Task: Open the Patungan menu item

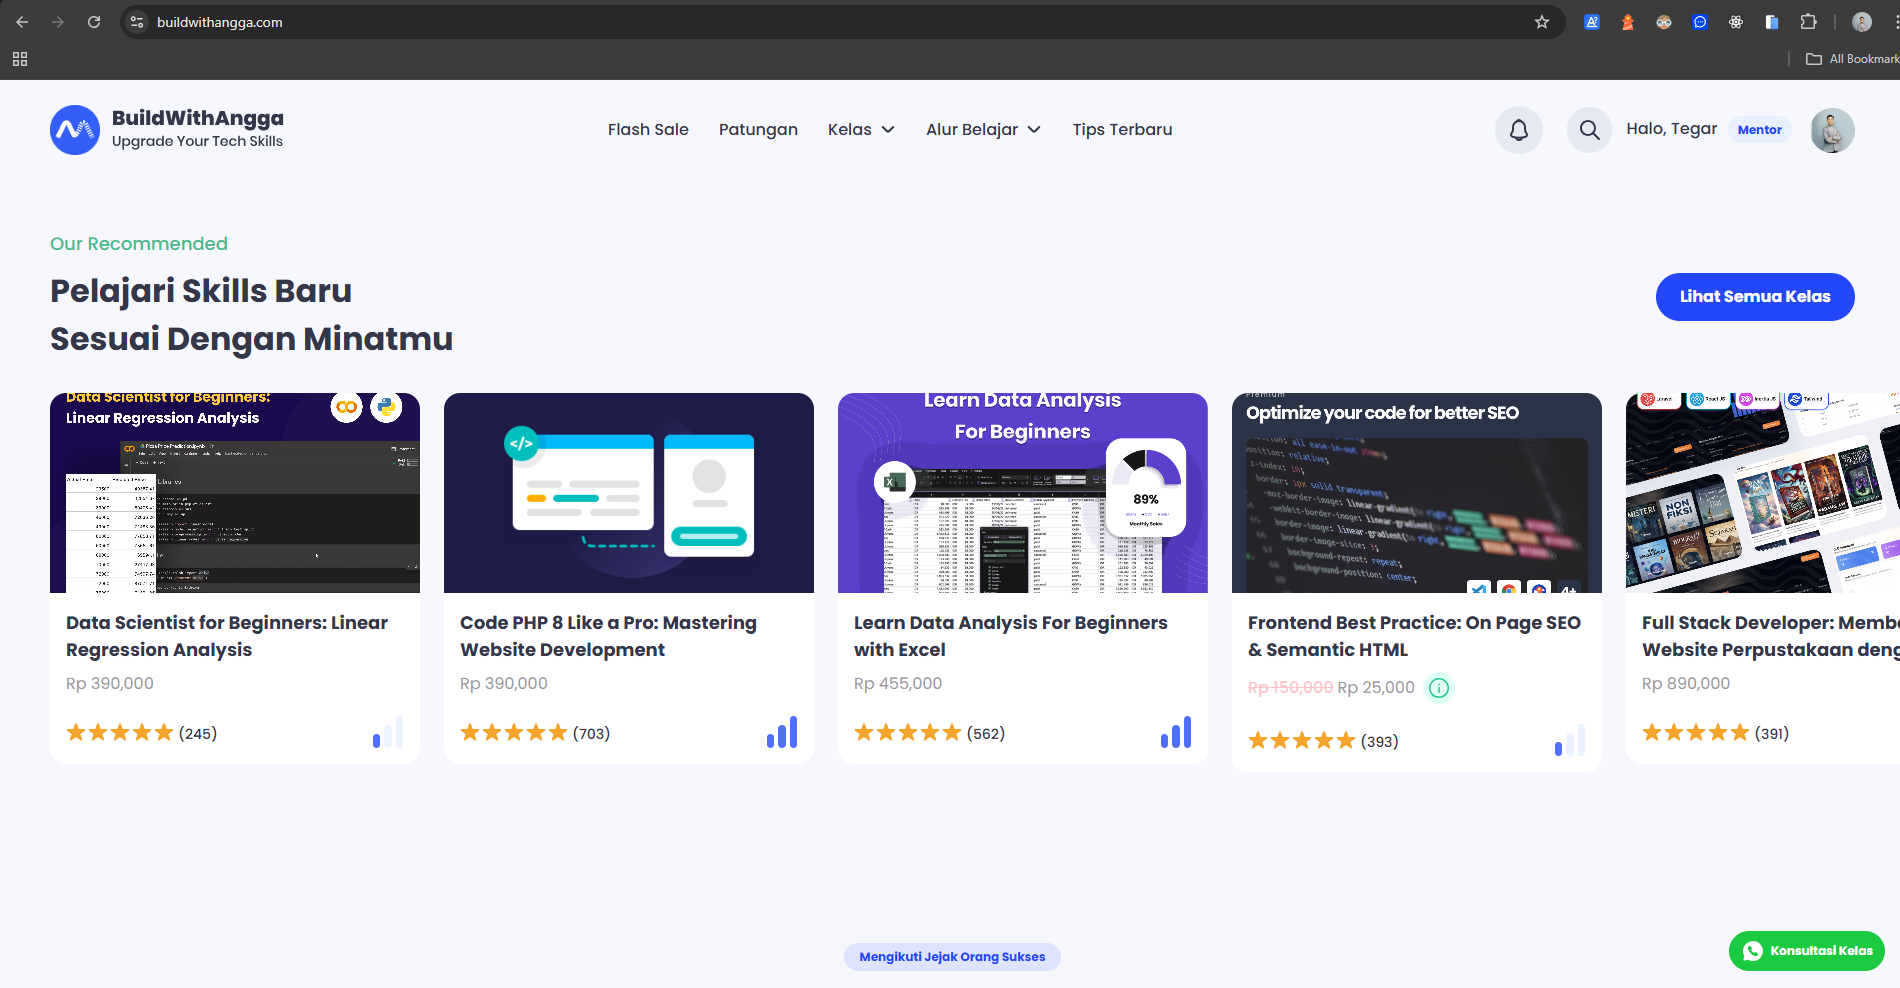Action: (x=758, y=130)
